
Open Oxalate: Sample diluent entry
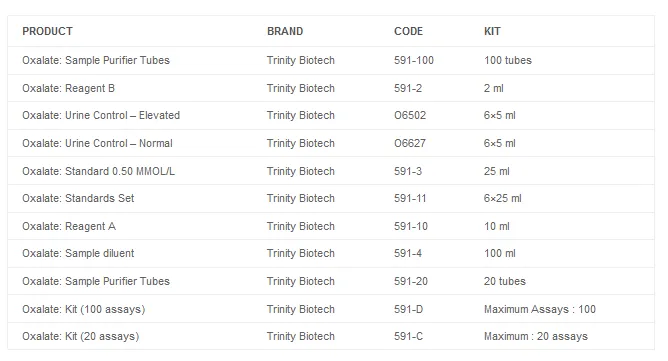[x=78, y=253]
